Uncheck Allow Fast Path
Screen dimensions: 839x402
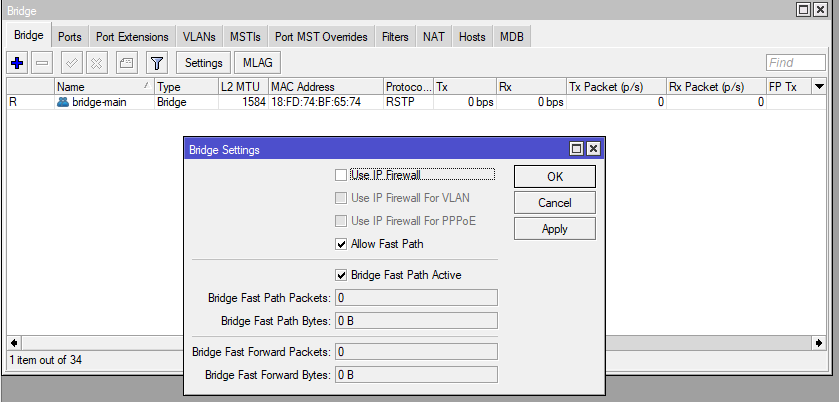(x=341, y=244)
